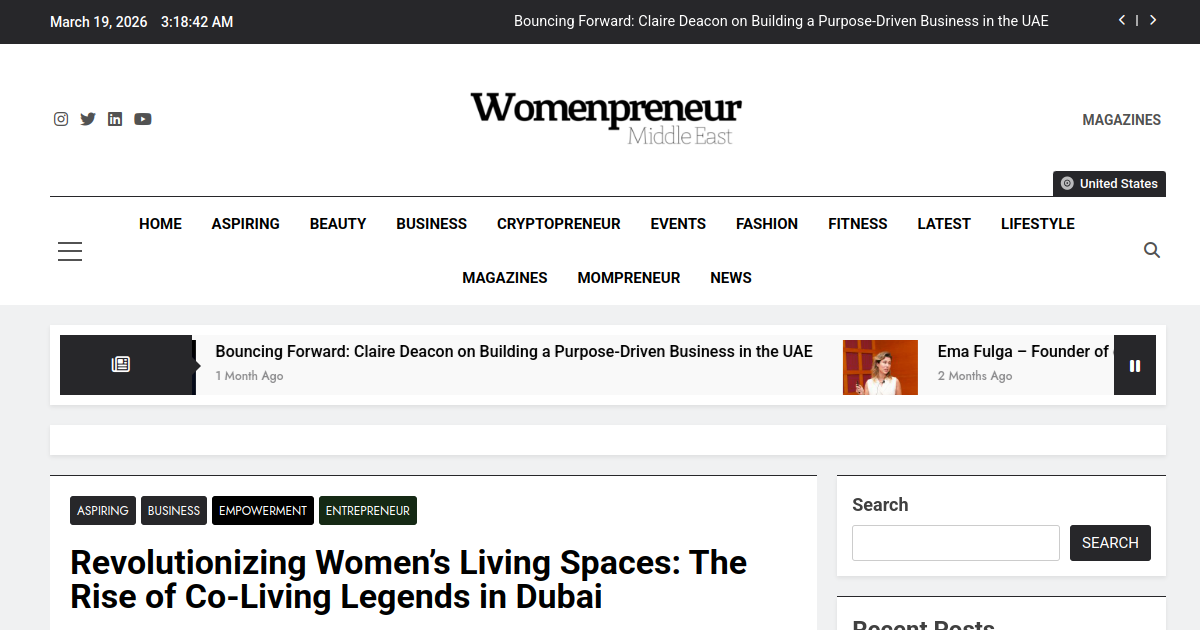Open the BUSINESS menu item
This screenshot has height=630, width=1200.
(431, 224)
